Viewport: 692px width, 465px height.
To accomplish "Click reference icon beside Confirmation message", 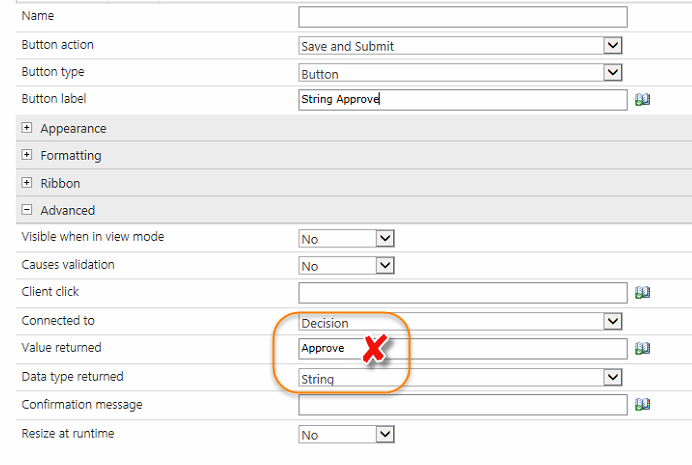I will point(643,404).
